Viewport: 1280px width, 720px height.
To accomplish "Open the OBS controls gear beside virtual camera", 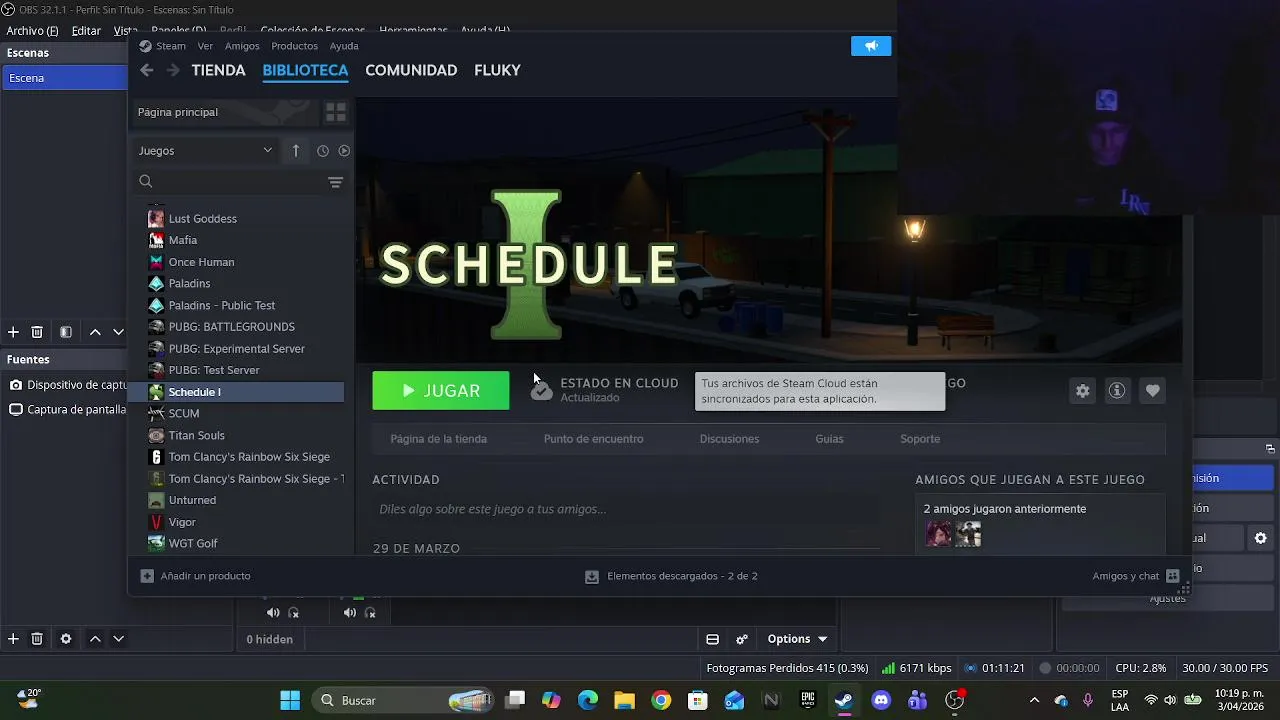I will (x=1260, y=538).
